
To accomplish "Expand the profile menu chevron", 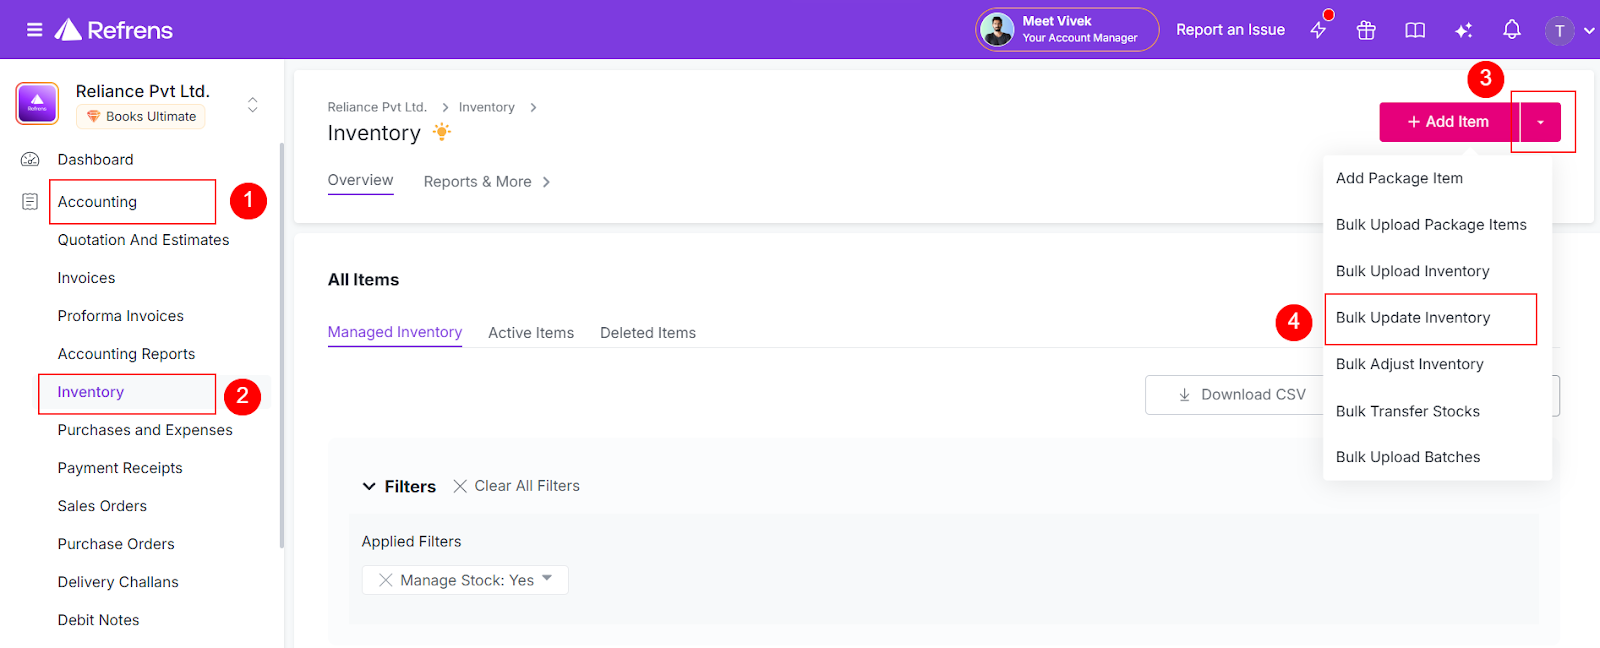I will 1589,31.
